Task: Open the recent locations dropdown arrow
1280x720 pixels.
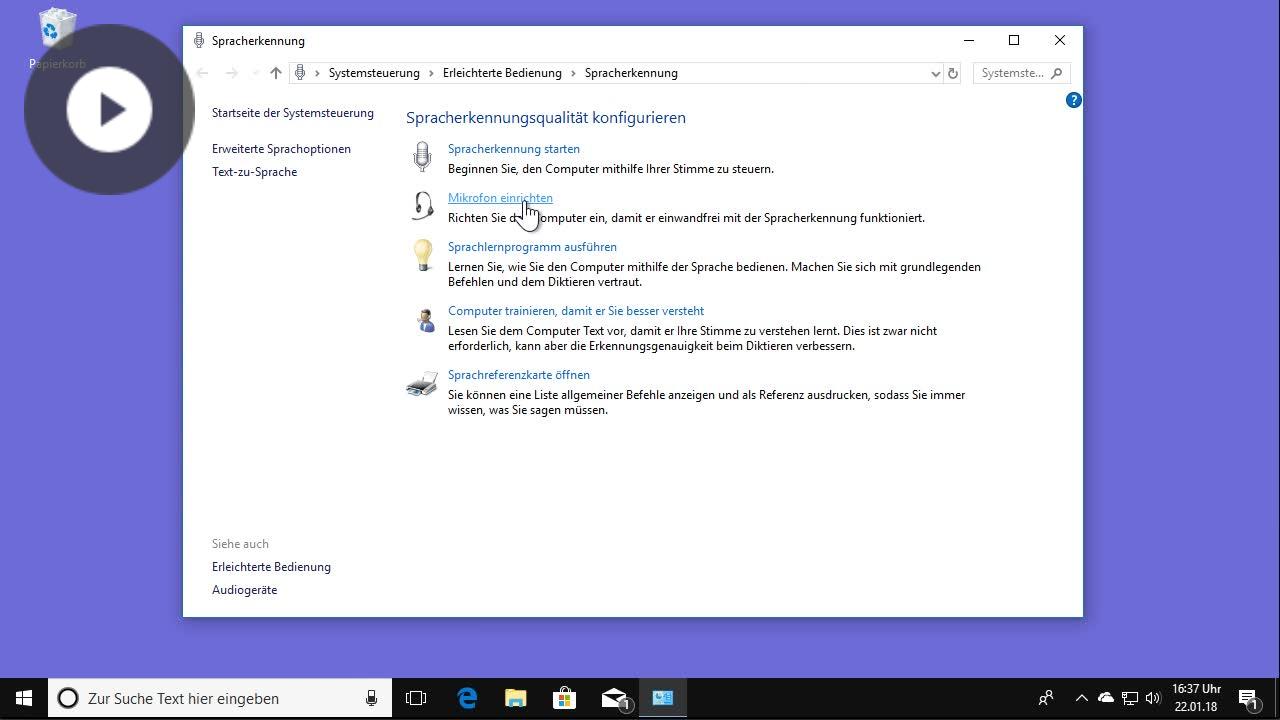Action: point(254,73)
